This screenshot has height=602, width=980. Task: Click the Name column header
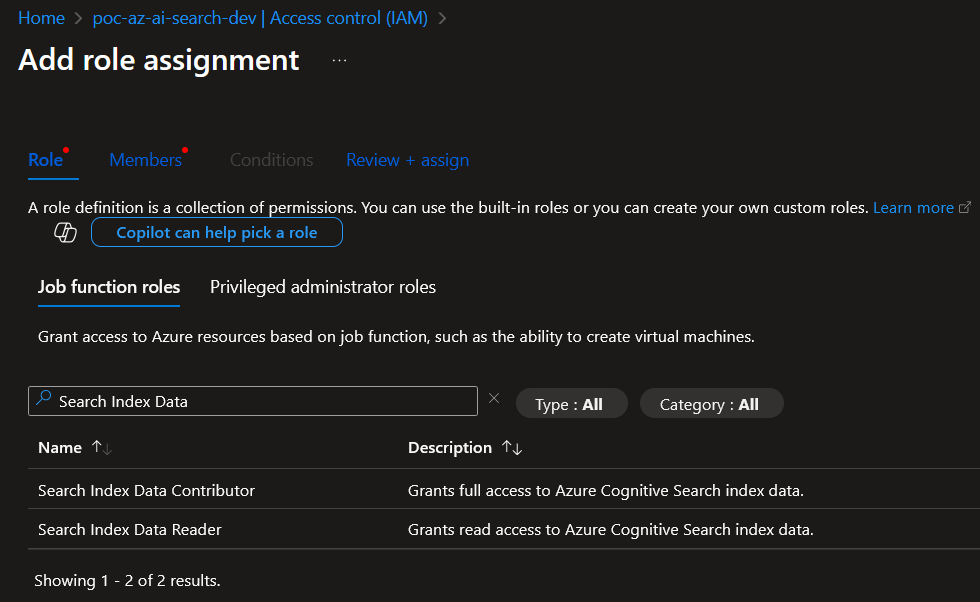[60, 448]
